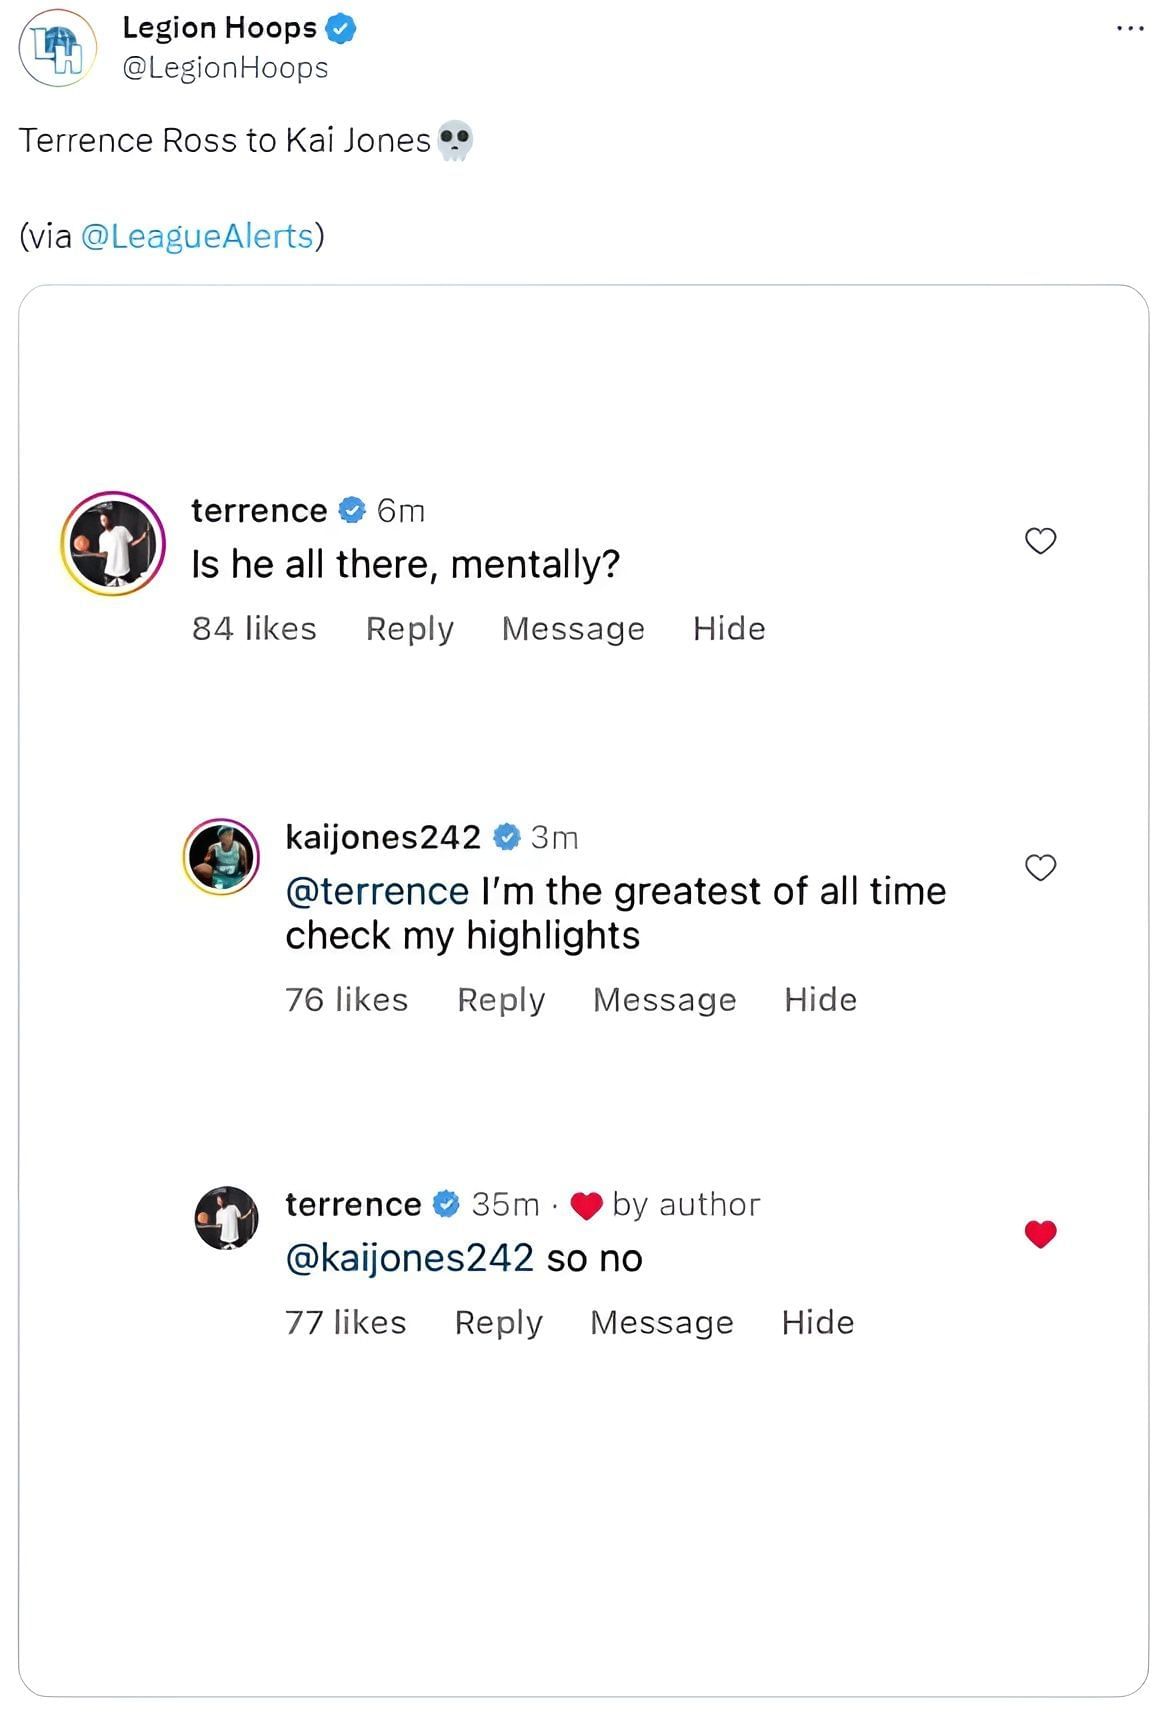This screenshot has width=1174, height=1712.
Task: Like the kaijones242 comment with heart icon
Action: (1040, 868)
